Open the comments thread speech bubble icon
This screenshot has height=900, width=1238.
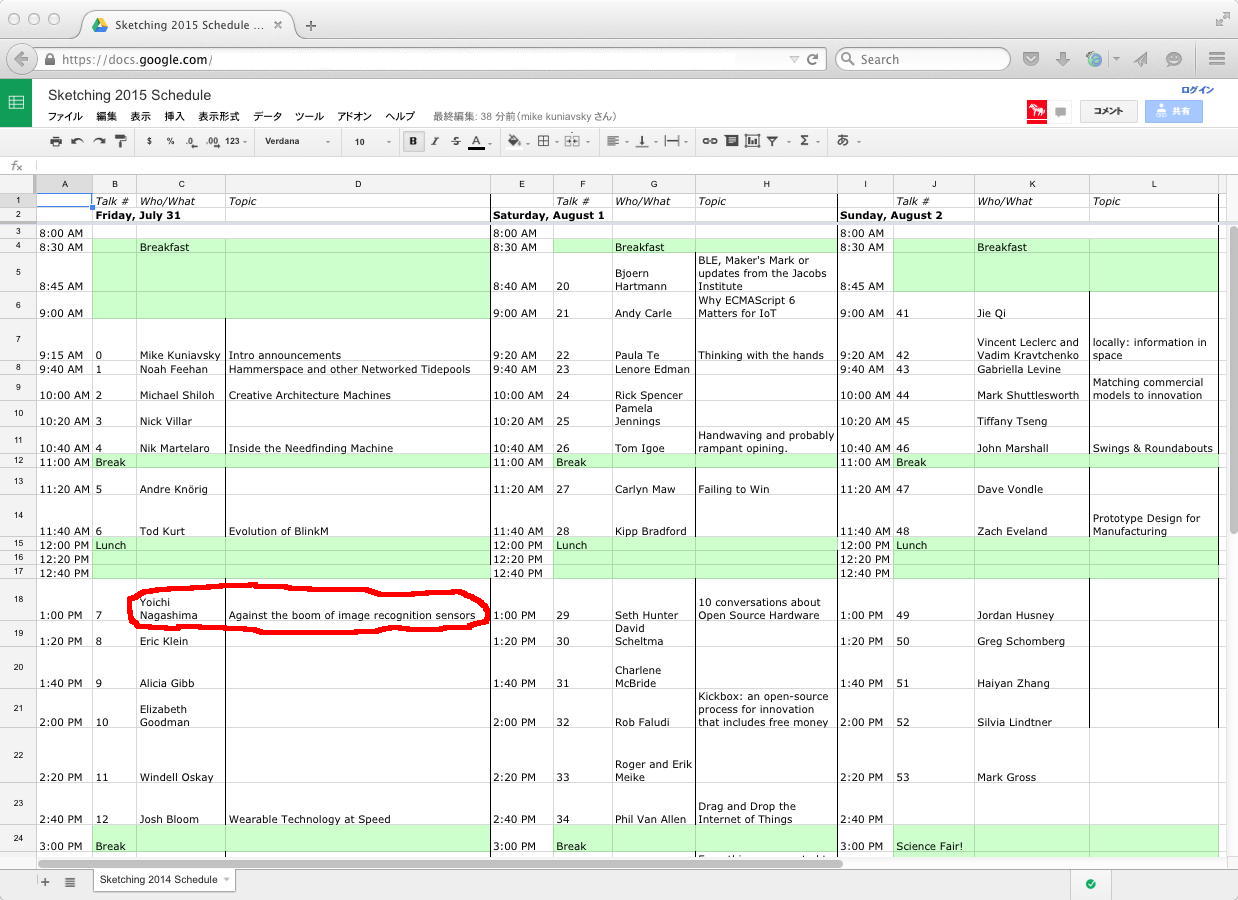[x=1061, y=112]
